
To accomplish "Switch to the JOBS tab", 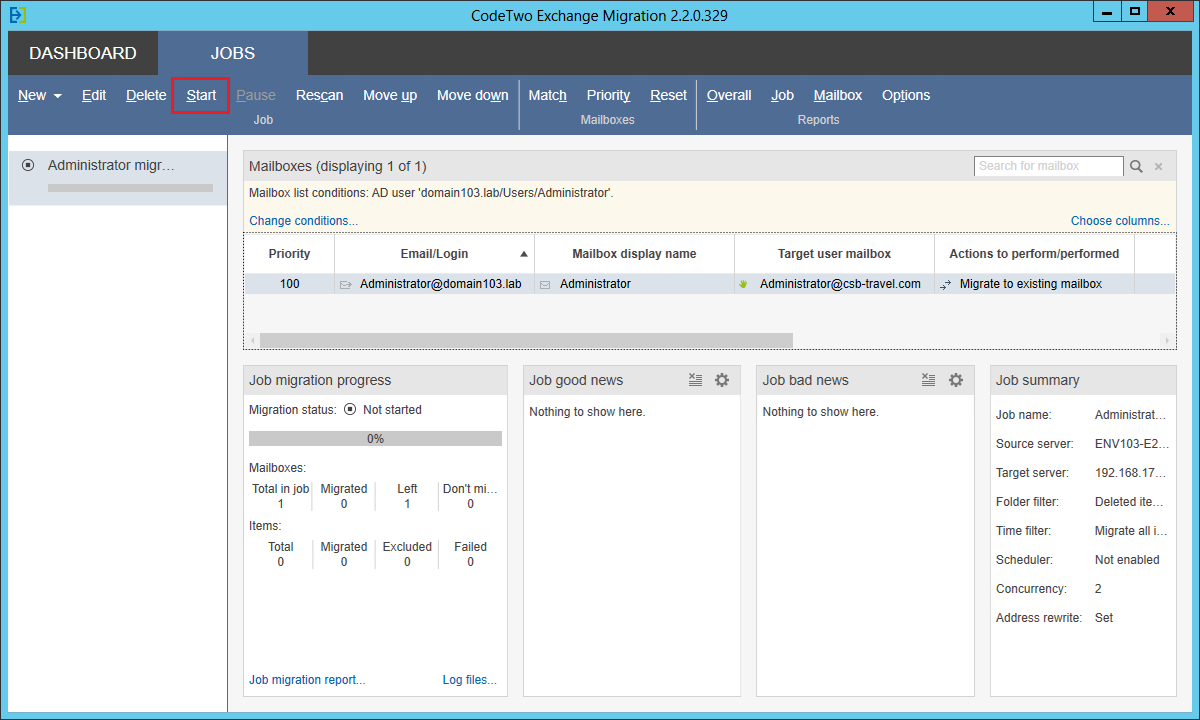I will pos(233,53).
